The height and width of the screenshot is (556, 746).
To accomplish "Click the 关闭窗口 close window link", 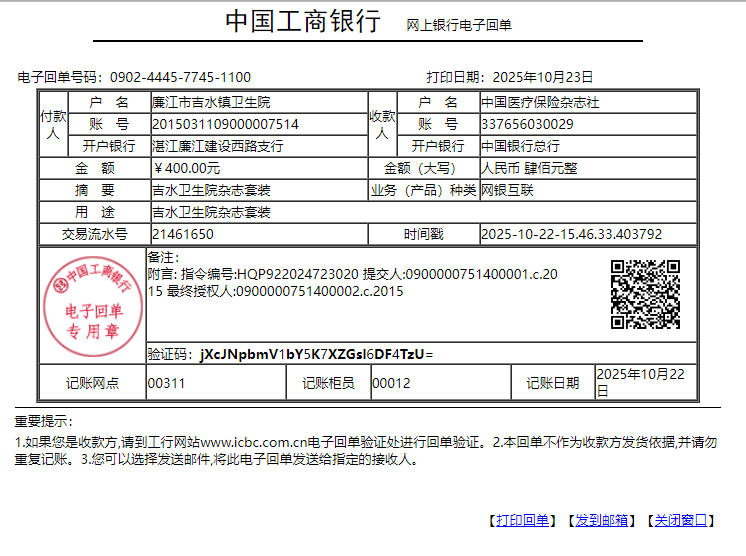I will 680,520.
